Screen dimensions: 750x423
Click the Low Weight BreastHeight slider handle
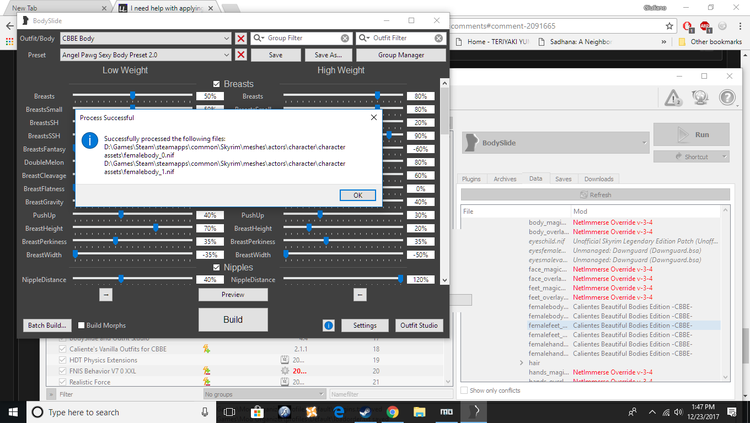pos(156,228)
